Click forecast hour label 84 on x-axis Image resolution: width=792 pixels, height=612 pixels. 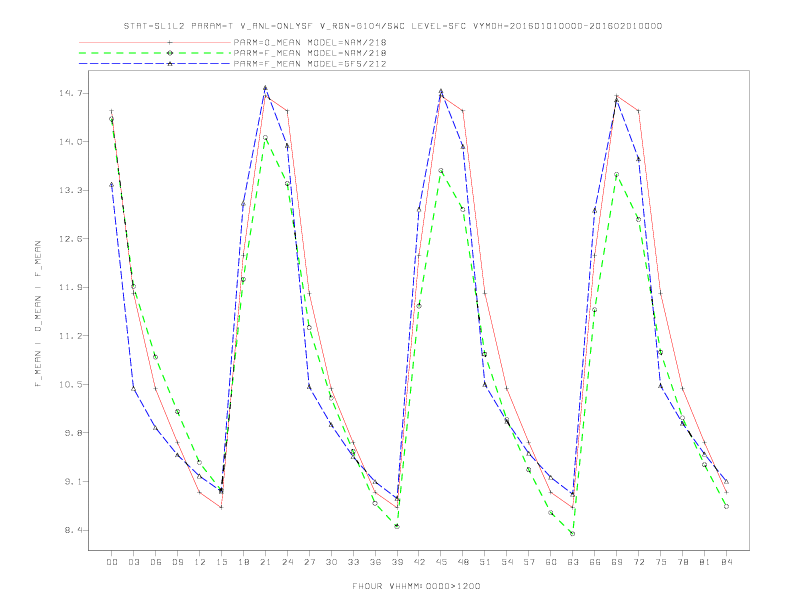[726, 562]
